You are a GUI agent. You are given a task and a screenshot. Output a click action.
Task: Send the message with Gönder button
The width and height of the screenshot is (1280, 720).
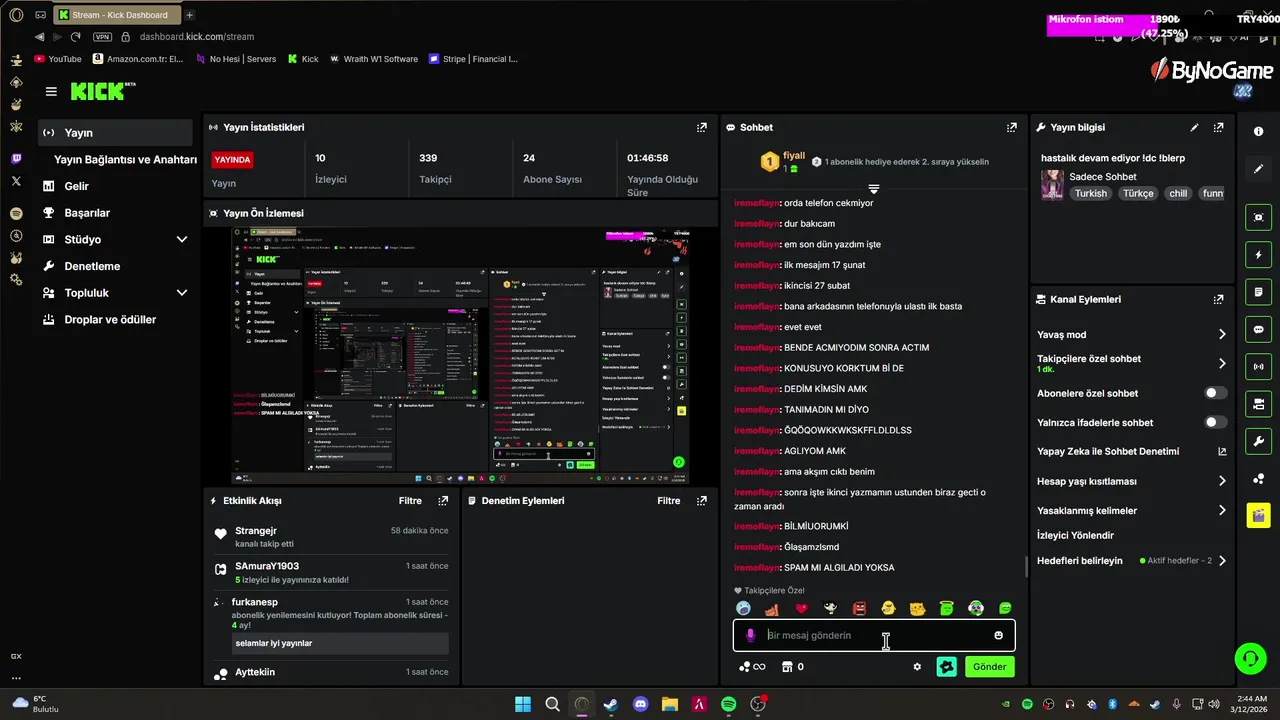[990, 667]
